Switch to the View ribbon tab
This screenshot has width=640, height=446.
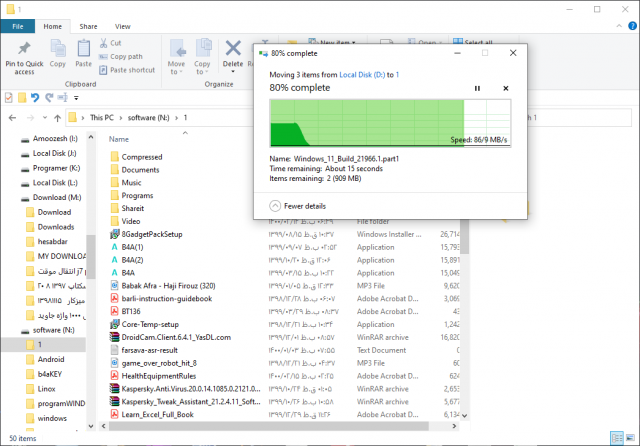[121, 26]
